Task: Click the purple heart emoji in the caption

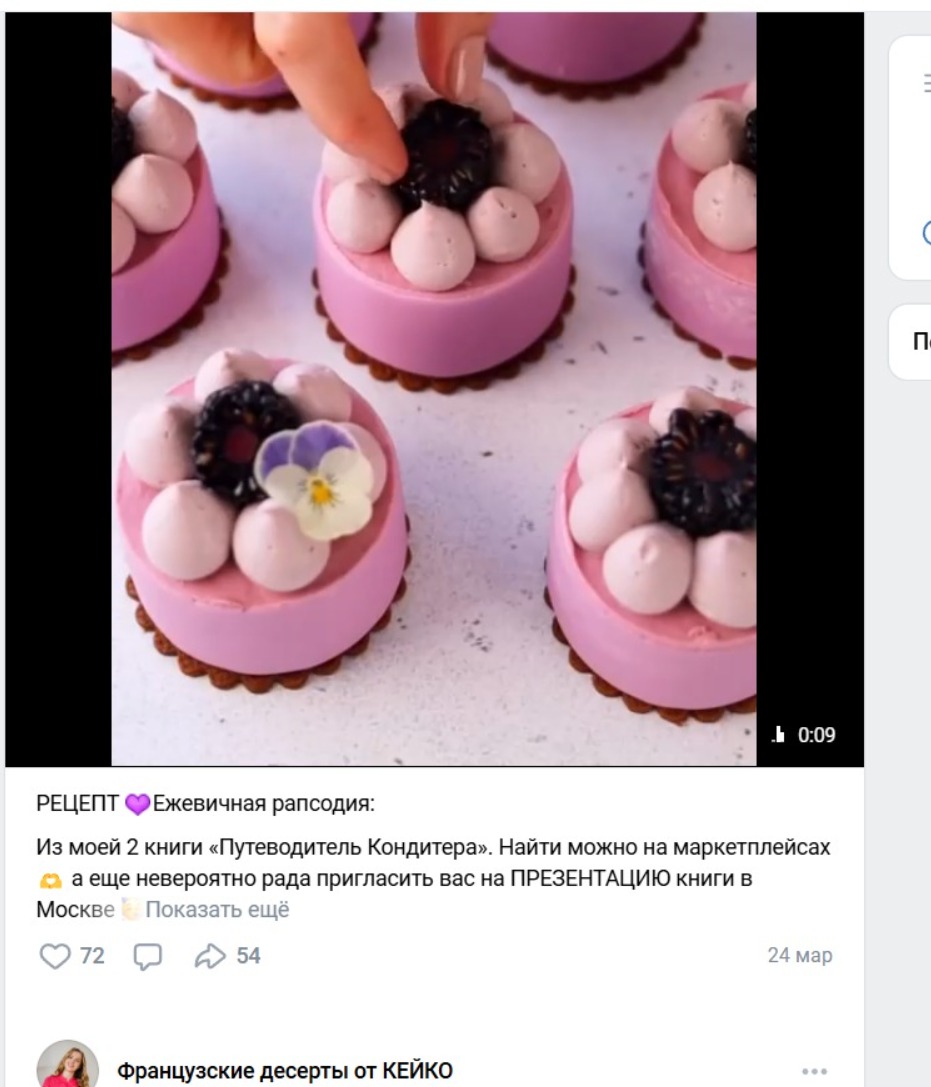Action: (137, 804)
